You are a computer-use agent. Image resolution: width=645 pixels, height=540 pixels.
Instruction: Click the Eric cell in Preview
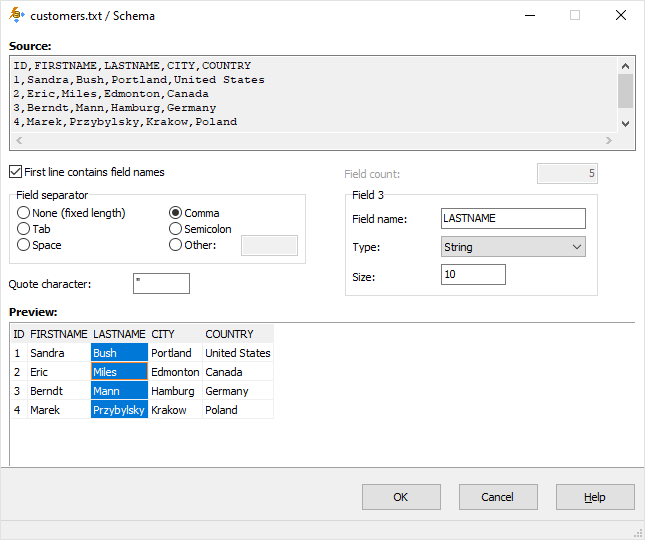tap(59, 372)
